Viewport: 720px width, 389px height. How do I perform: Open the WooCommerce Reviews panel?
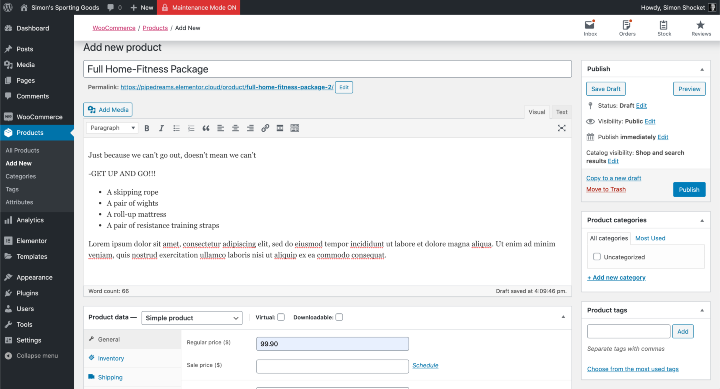pyautogui.click(x=701, y=28)
